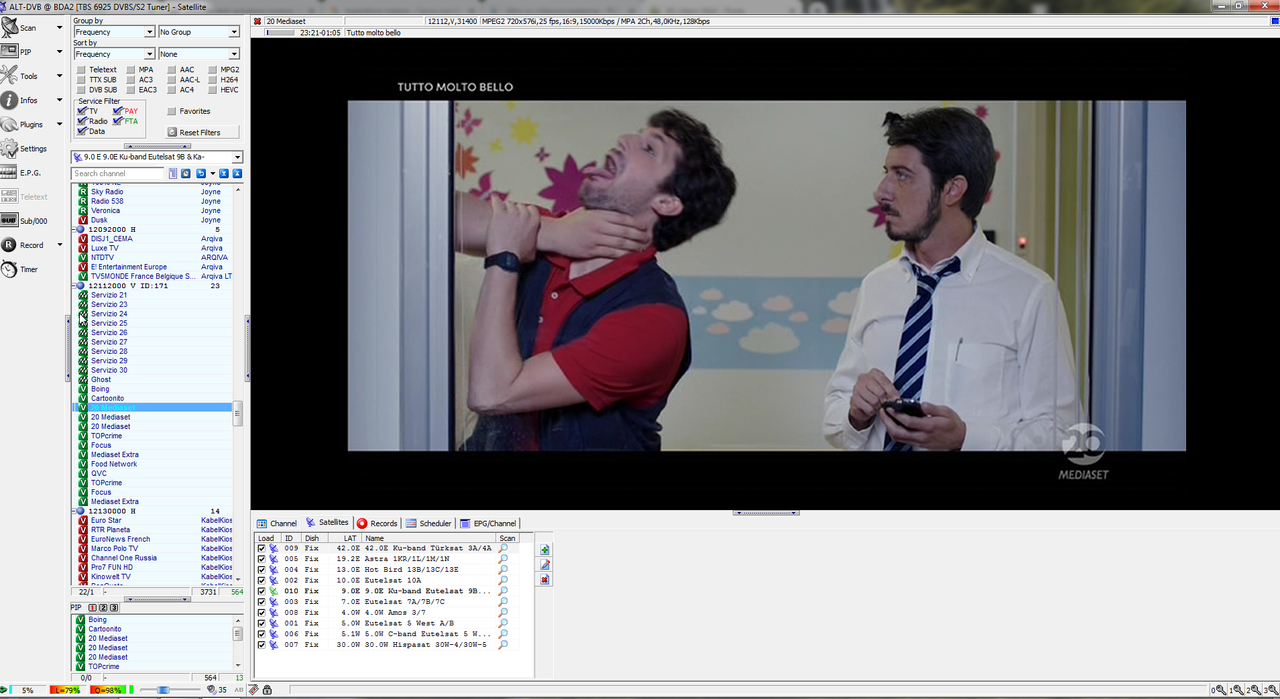Select PIP slot 2 button
This screenshot has height=699, width=1280.
coord(103,608)
